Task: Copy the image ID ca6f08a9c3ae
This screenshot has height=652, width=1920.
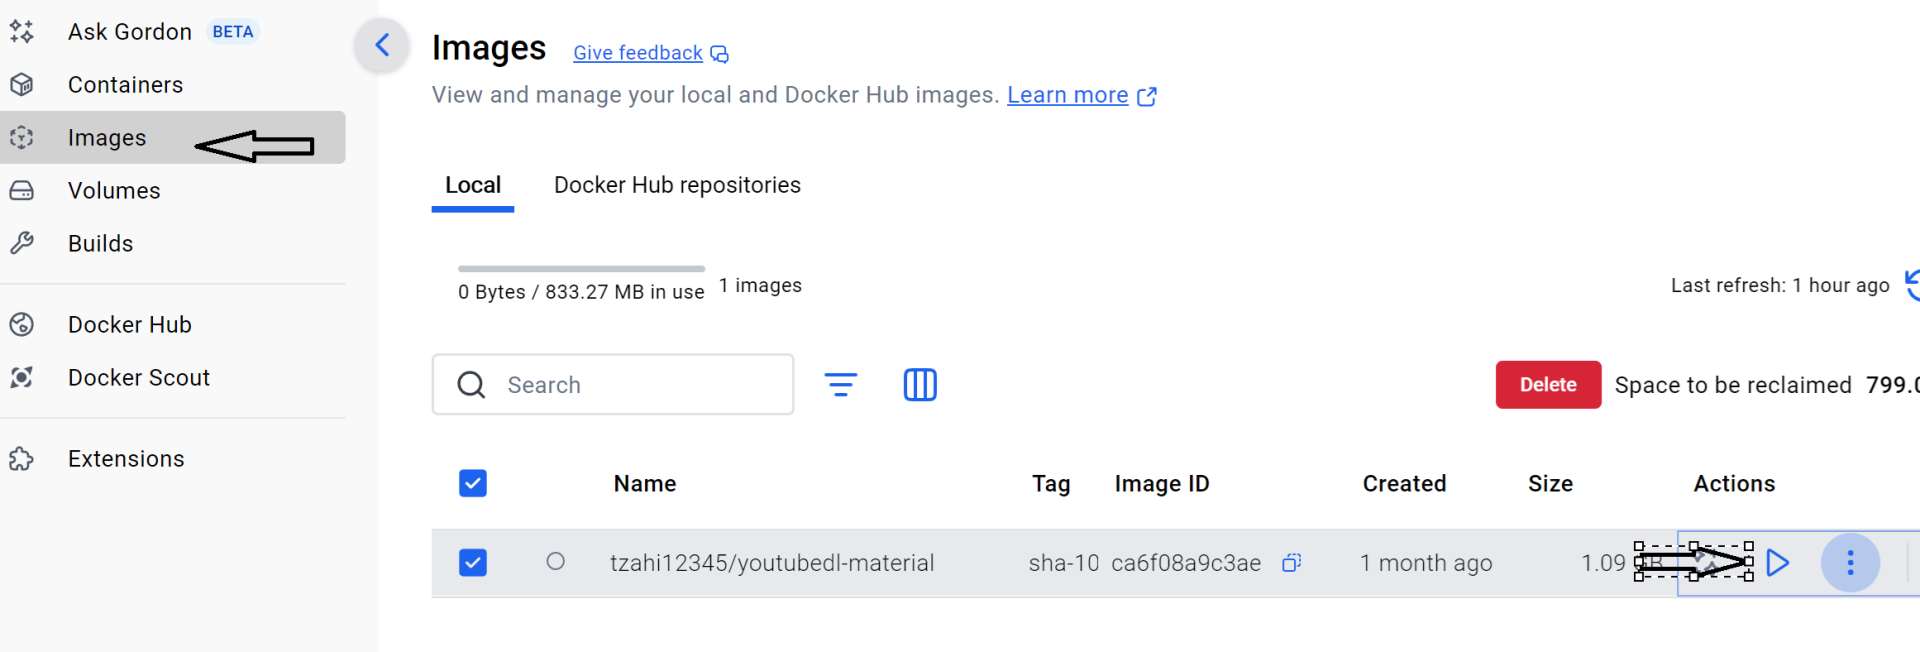Action: (x=1291, y=563)
